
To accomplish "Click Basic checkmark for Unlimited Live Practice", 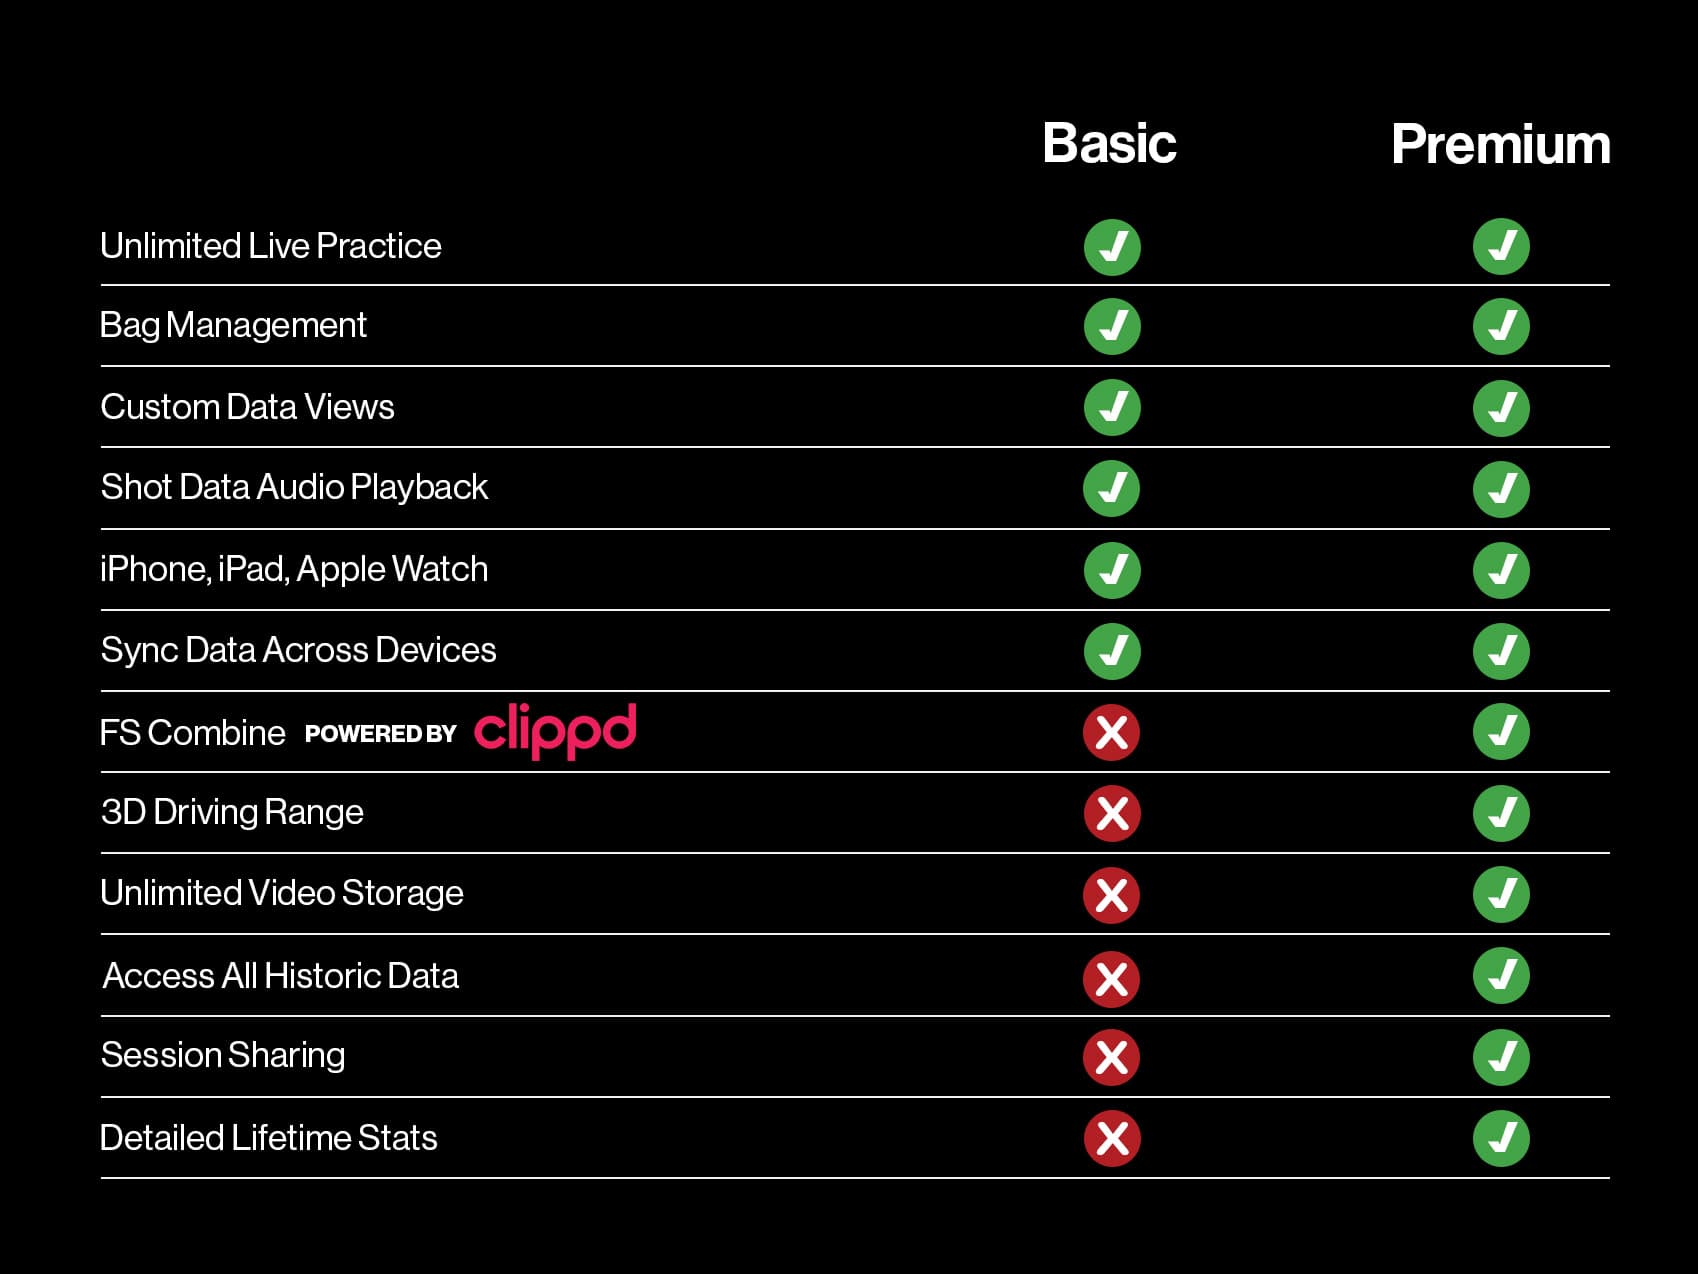I will click(1112, 247).
